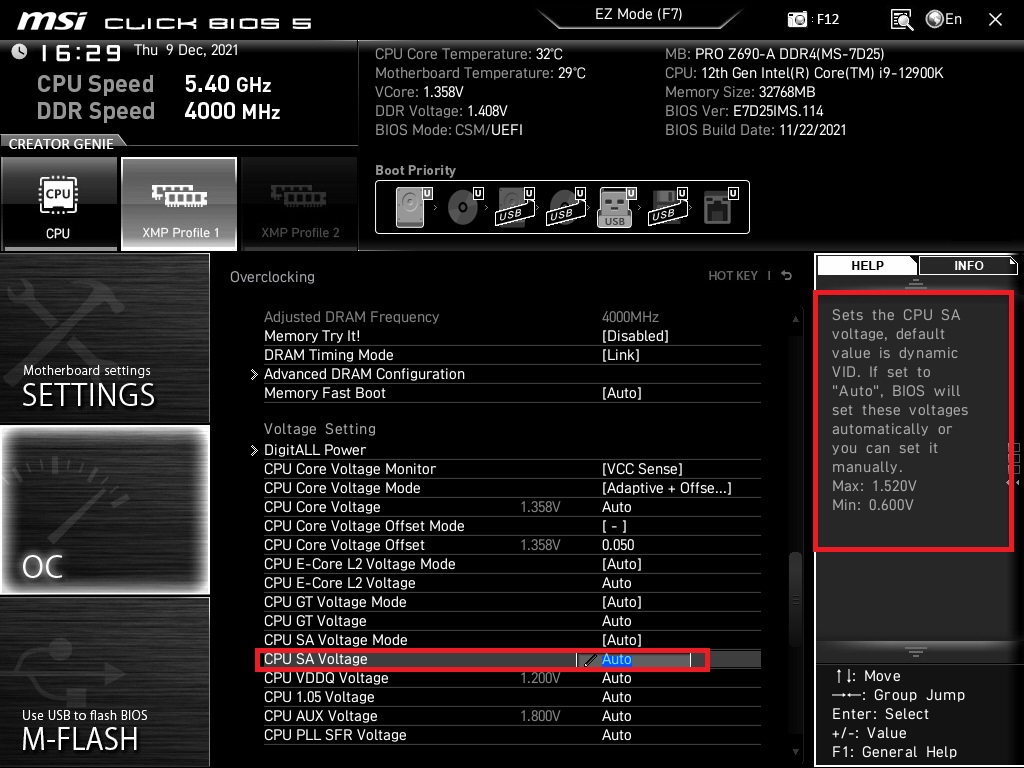Edit the CPU Core Voltage Offset 0.050 value

(x=618, y=545)
